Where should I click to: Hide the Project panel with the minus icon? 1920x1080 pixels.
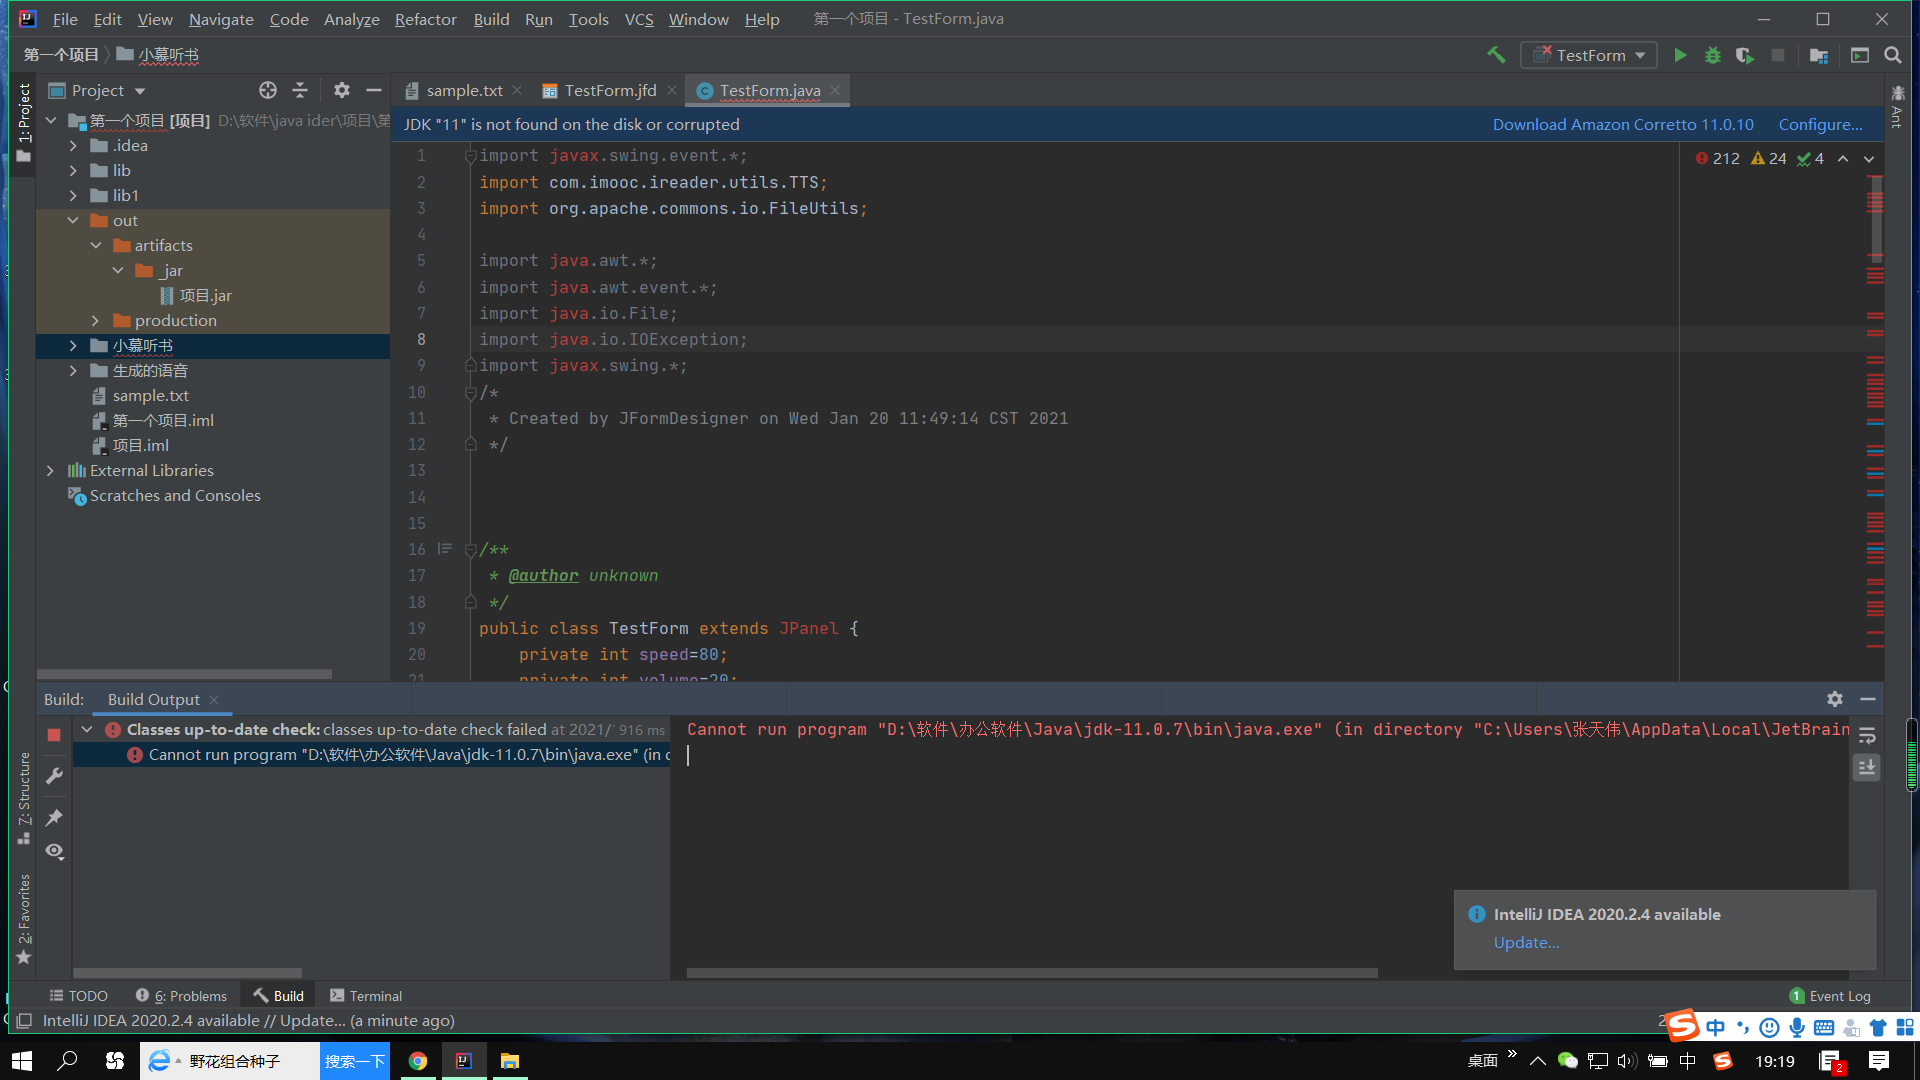tap(374, 90)
